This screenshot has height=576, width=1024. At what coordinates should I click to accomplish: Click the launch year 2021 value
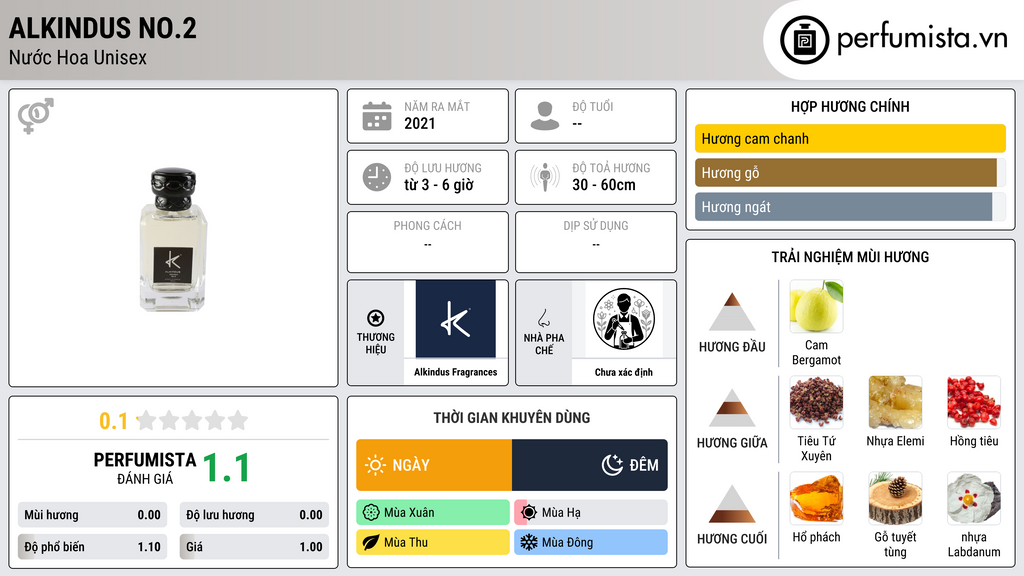coord(419,123)
